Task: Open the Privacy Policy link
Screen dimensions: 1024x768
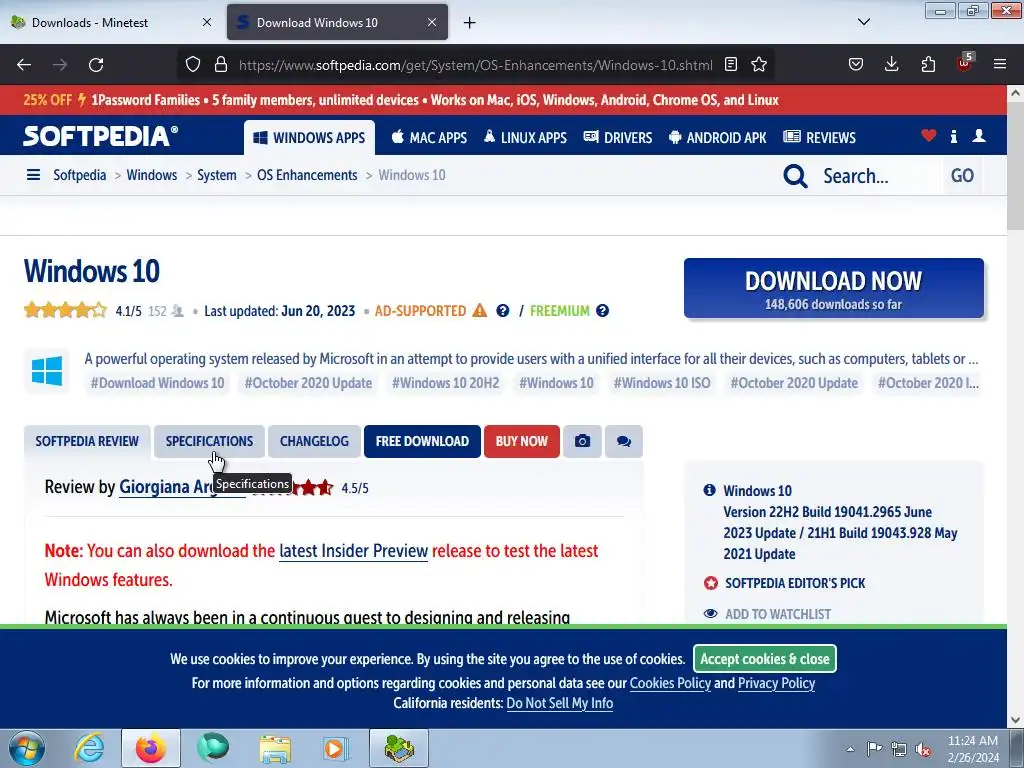Action: click(776, 683)
